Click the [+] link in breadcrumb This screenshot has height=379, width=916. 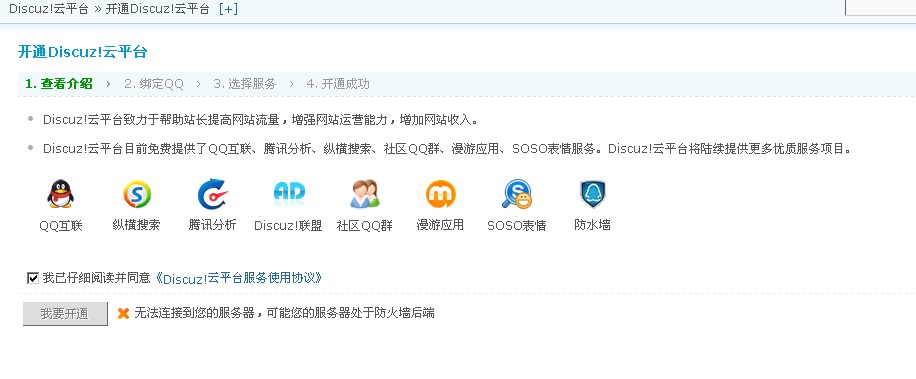click(x=227, y=9)
